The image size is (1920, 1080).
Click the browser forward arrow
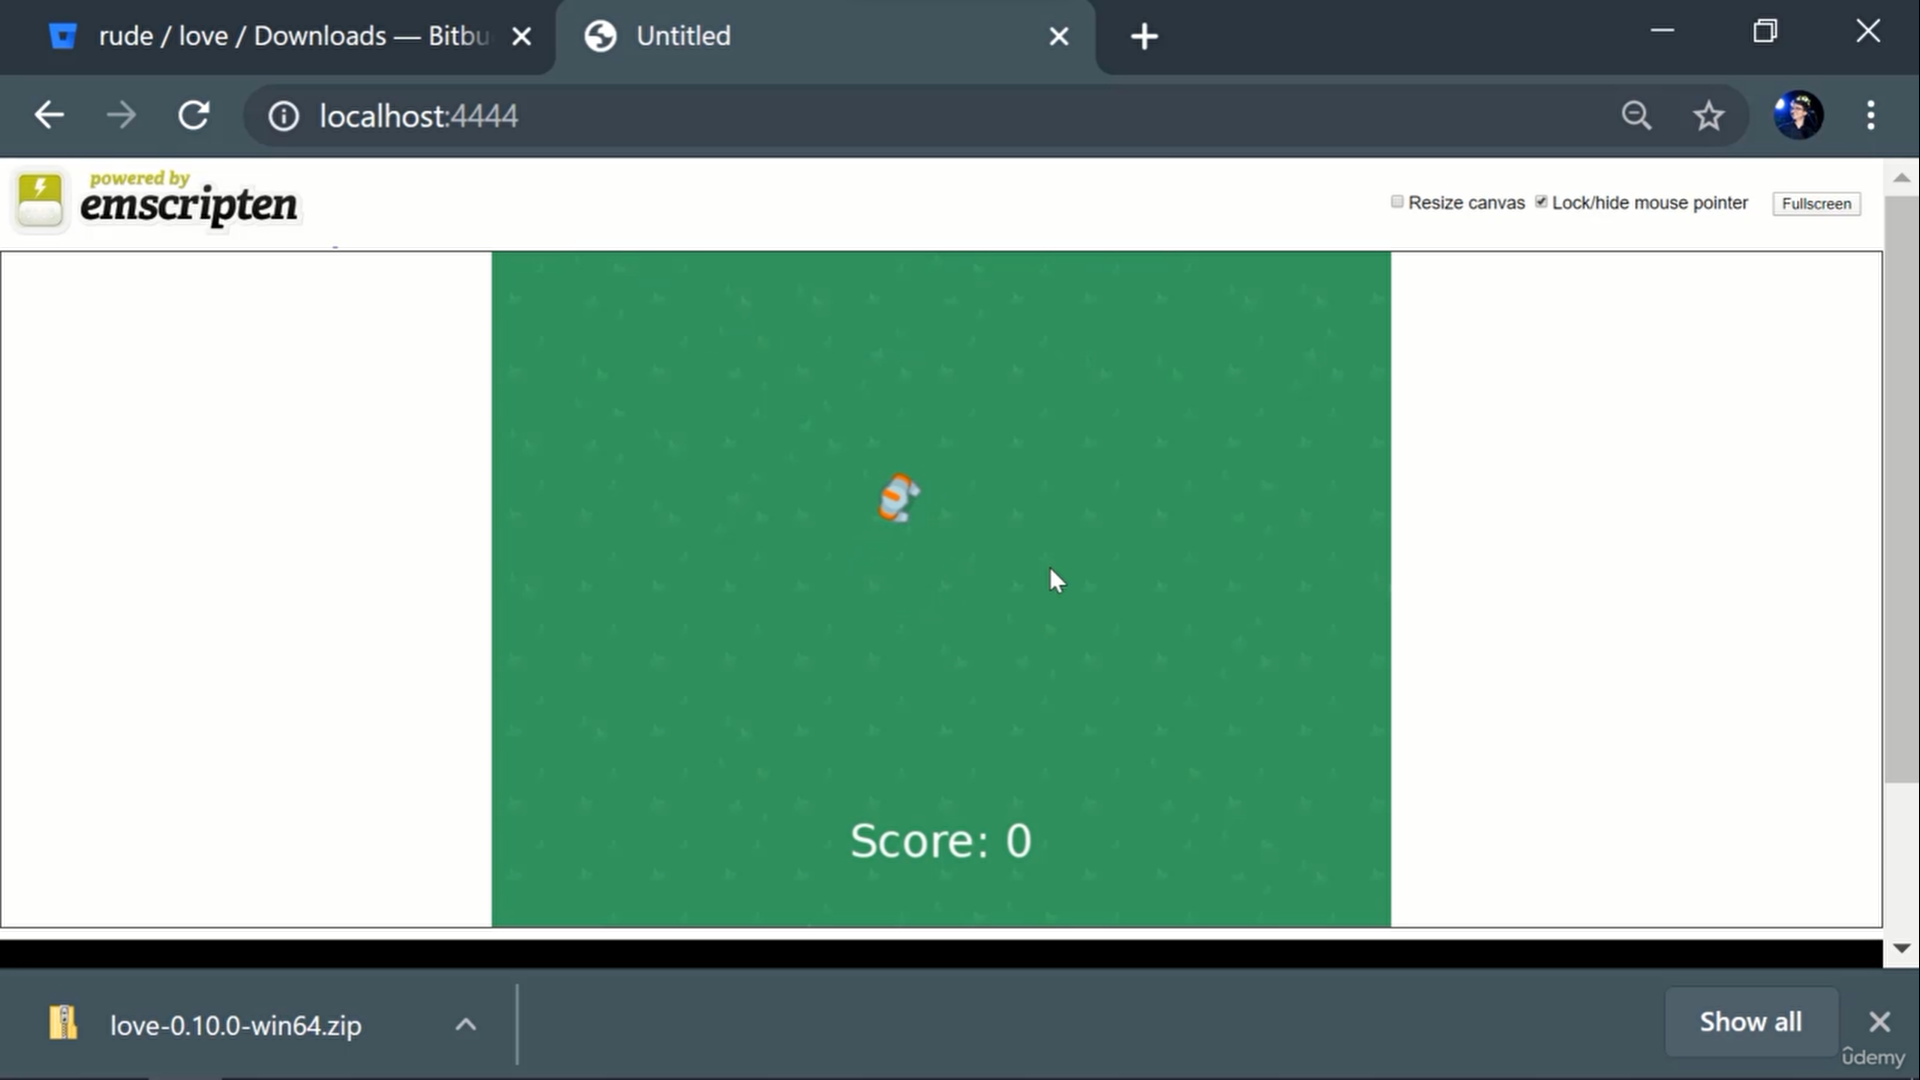coord(121,116)
